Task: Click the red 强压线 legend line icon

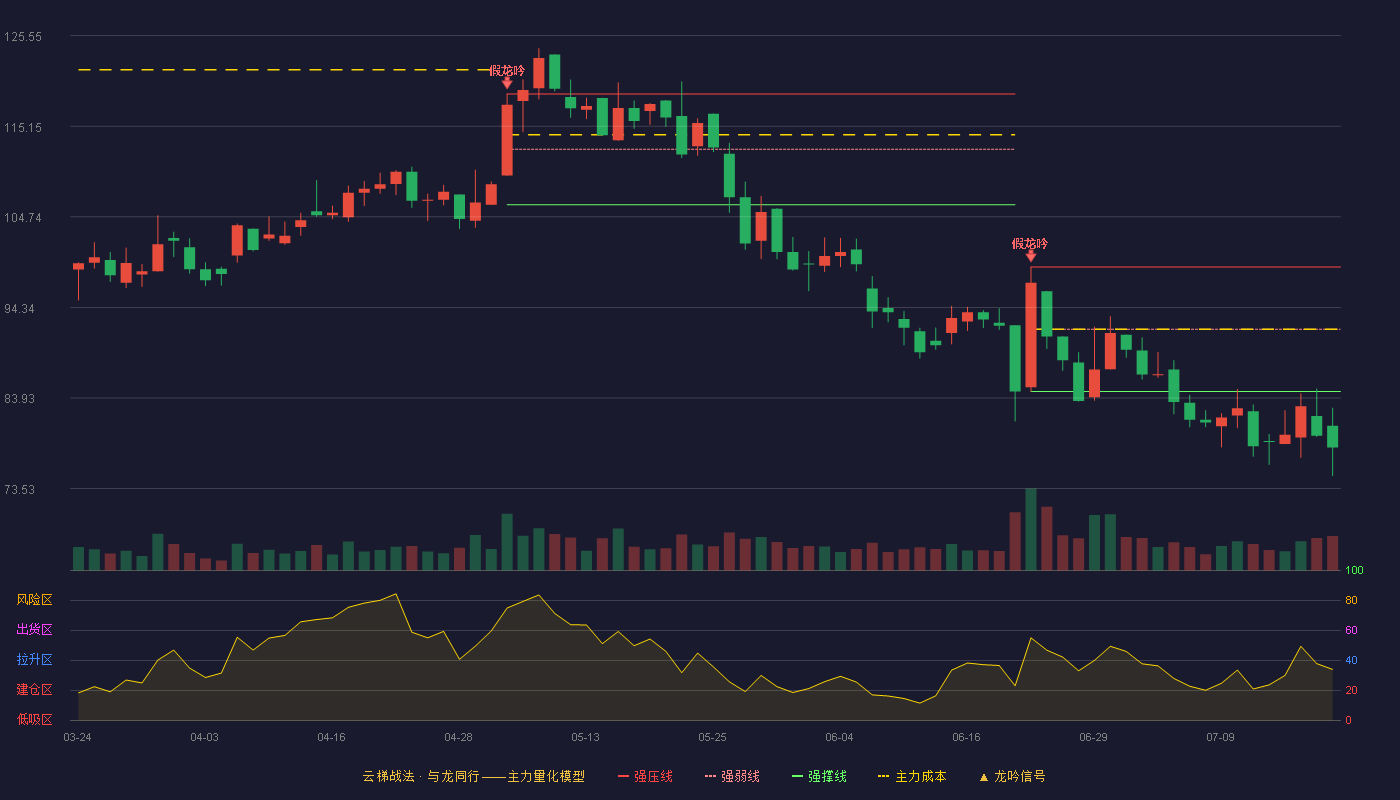Action: [x=623, y=776]
